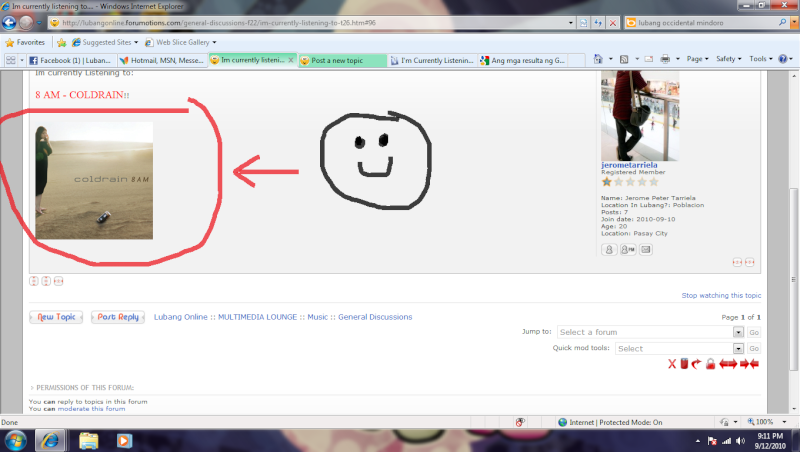
Task: View the poster's profile icon
Action: [x=609, y=249]
